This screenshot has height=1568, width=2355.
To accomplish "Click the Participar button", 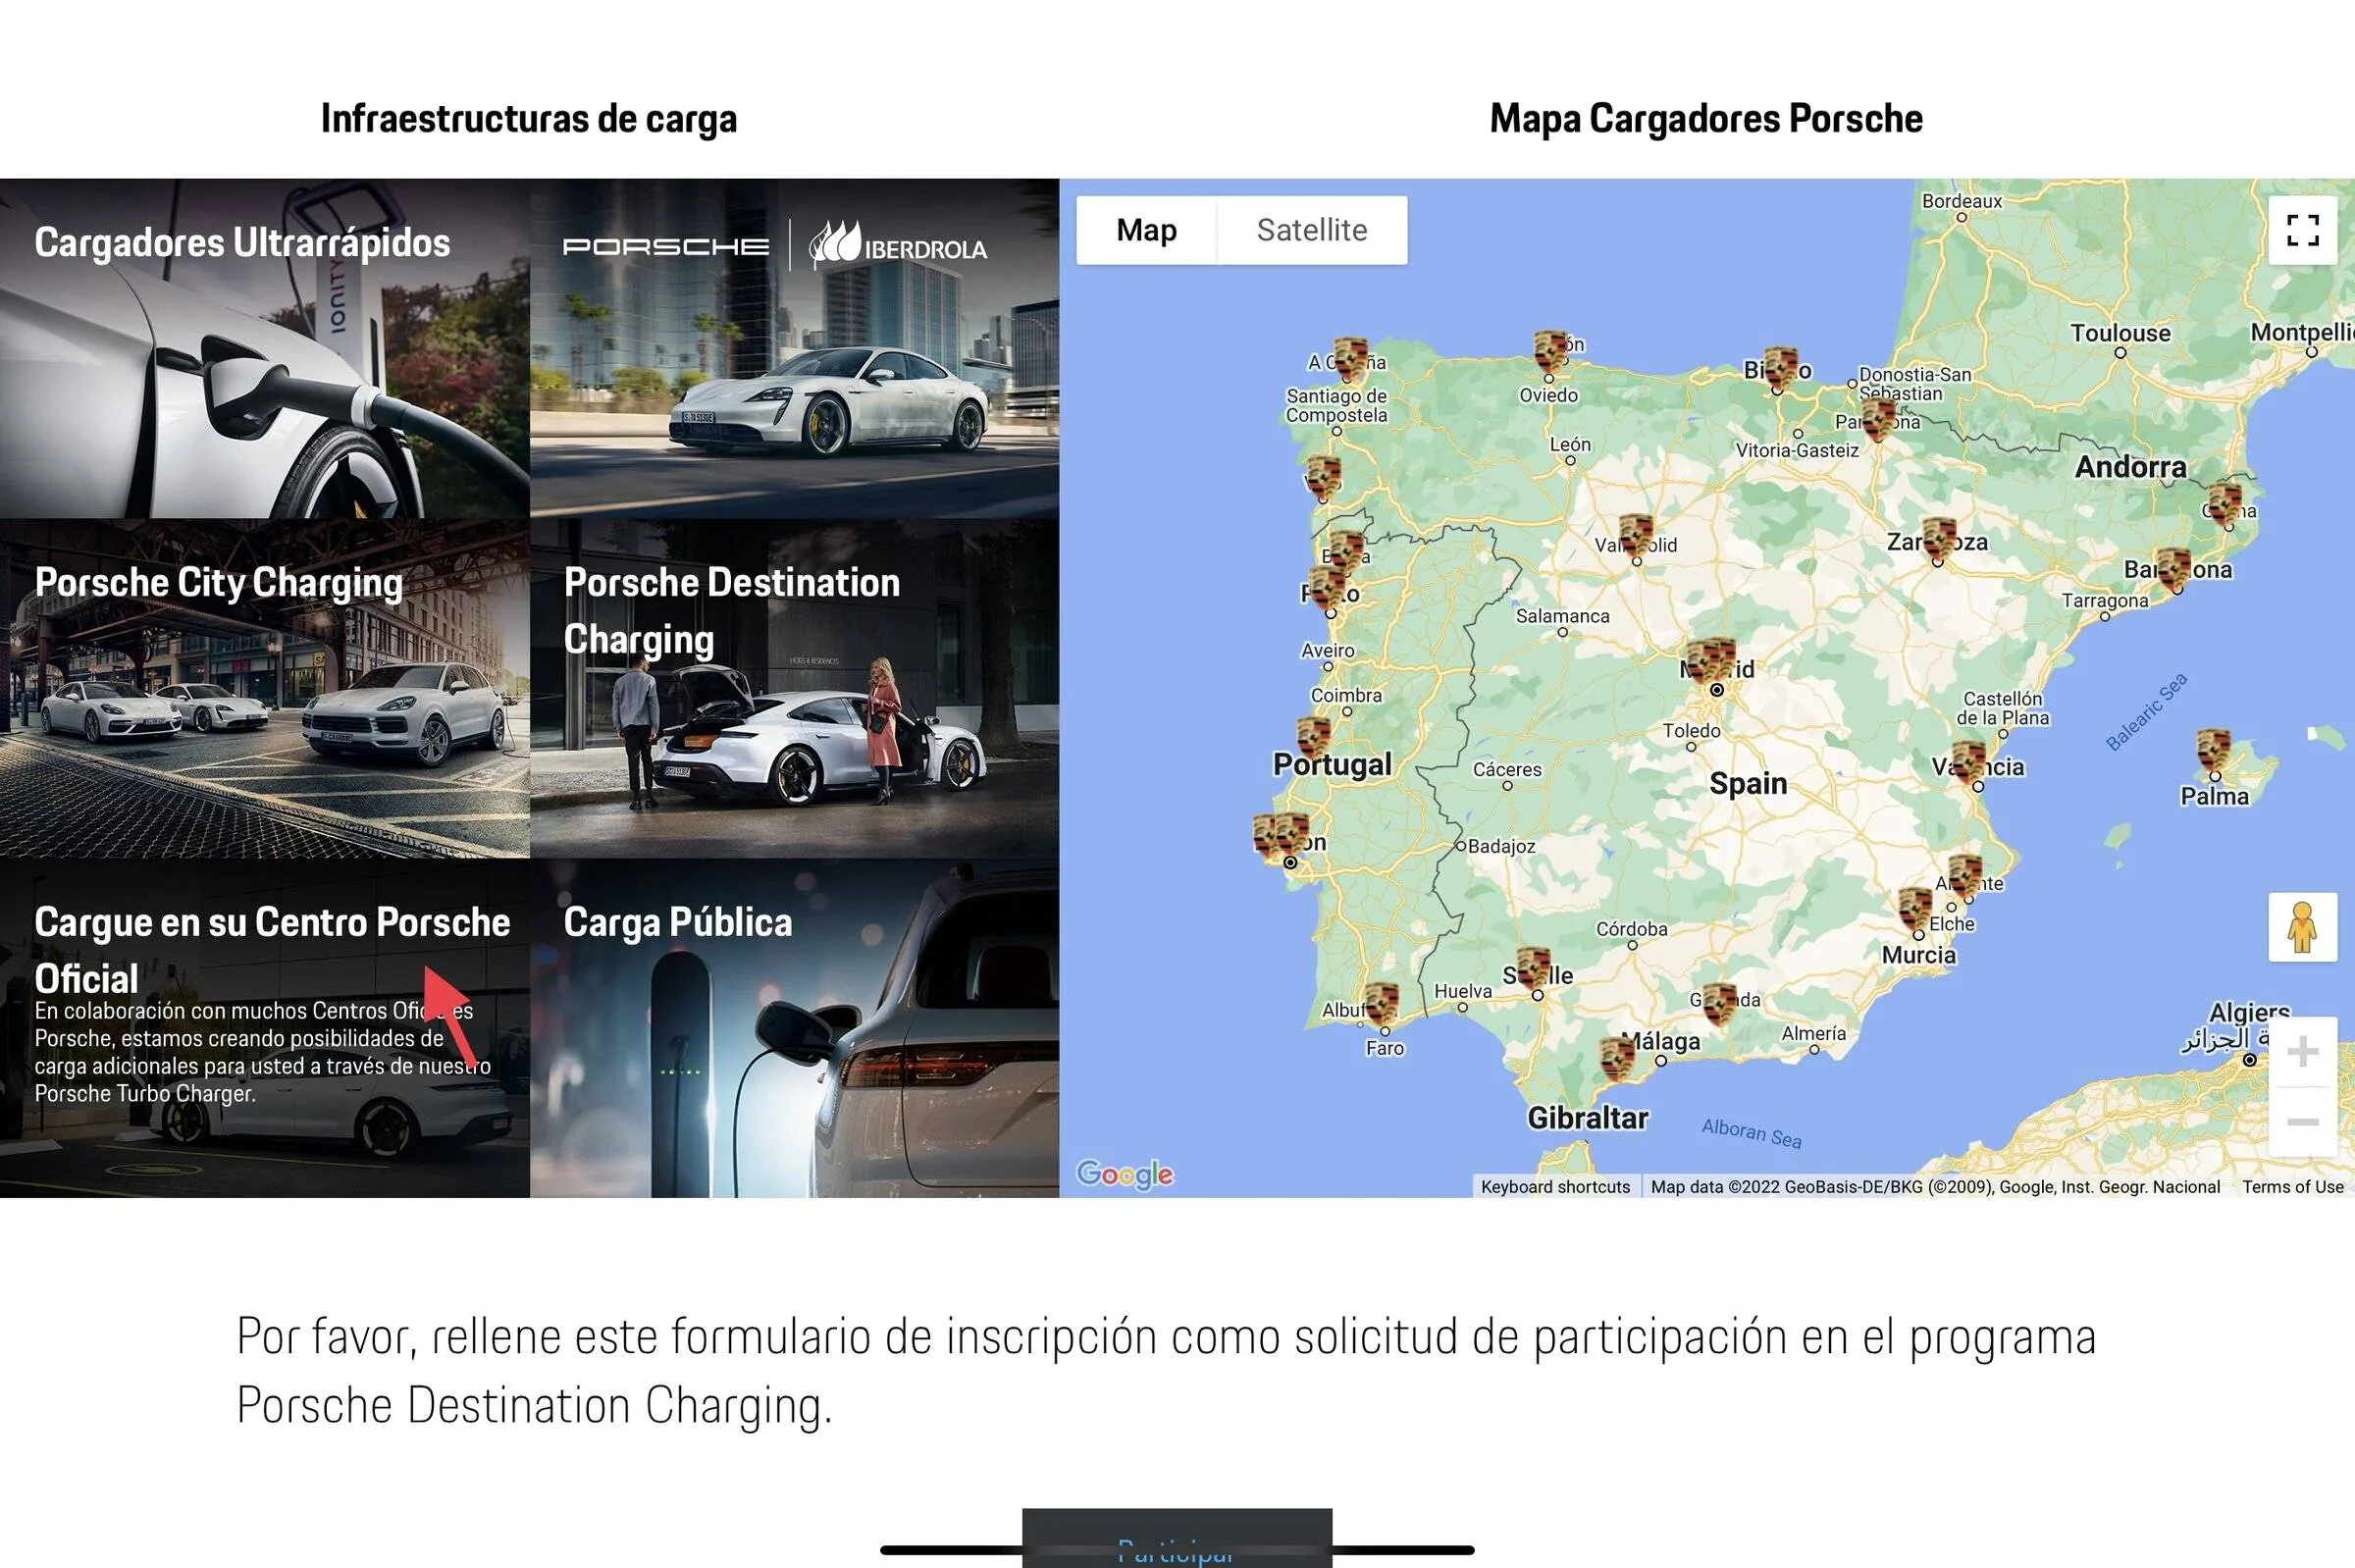I will click(x=1177, y=1540).
